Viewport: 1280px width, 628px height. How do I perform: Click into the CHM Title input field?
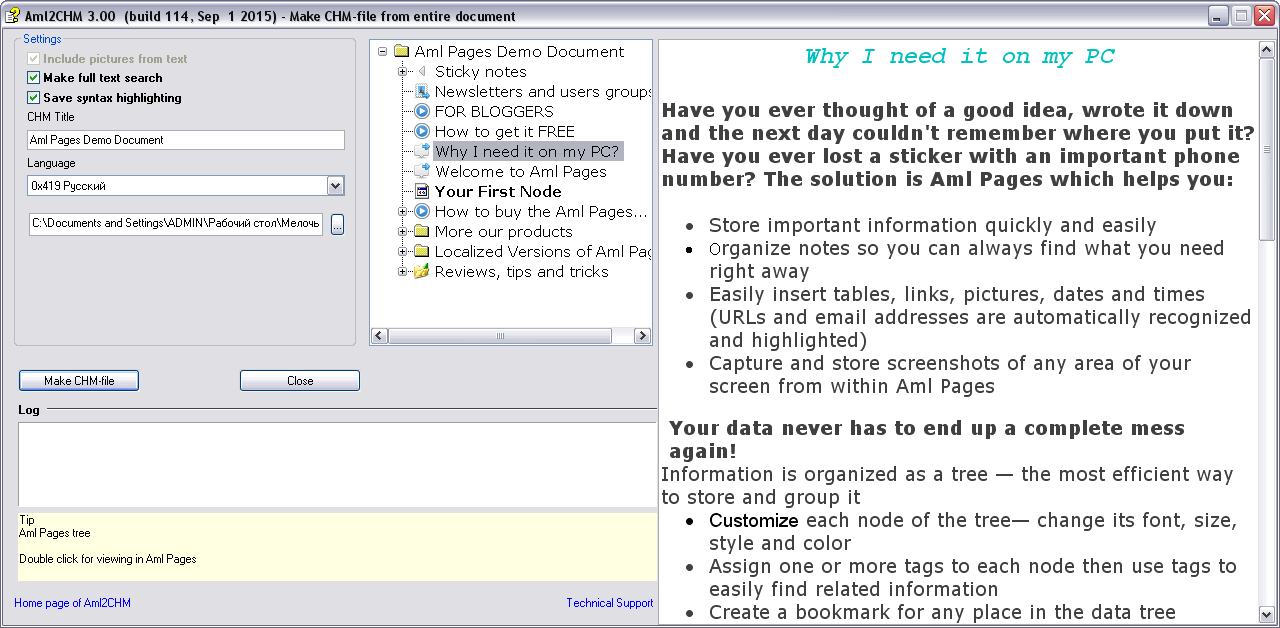pos(186,140)
